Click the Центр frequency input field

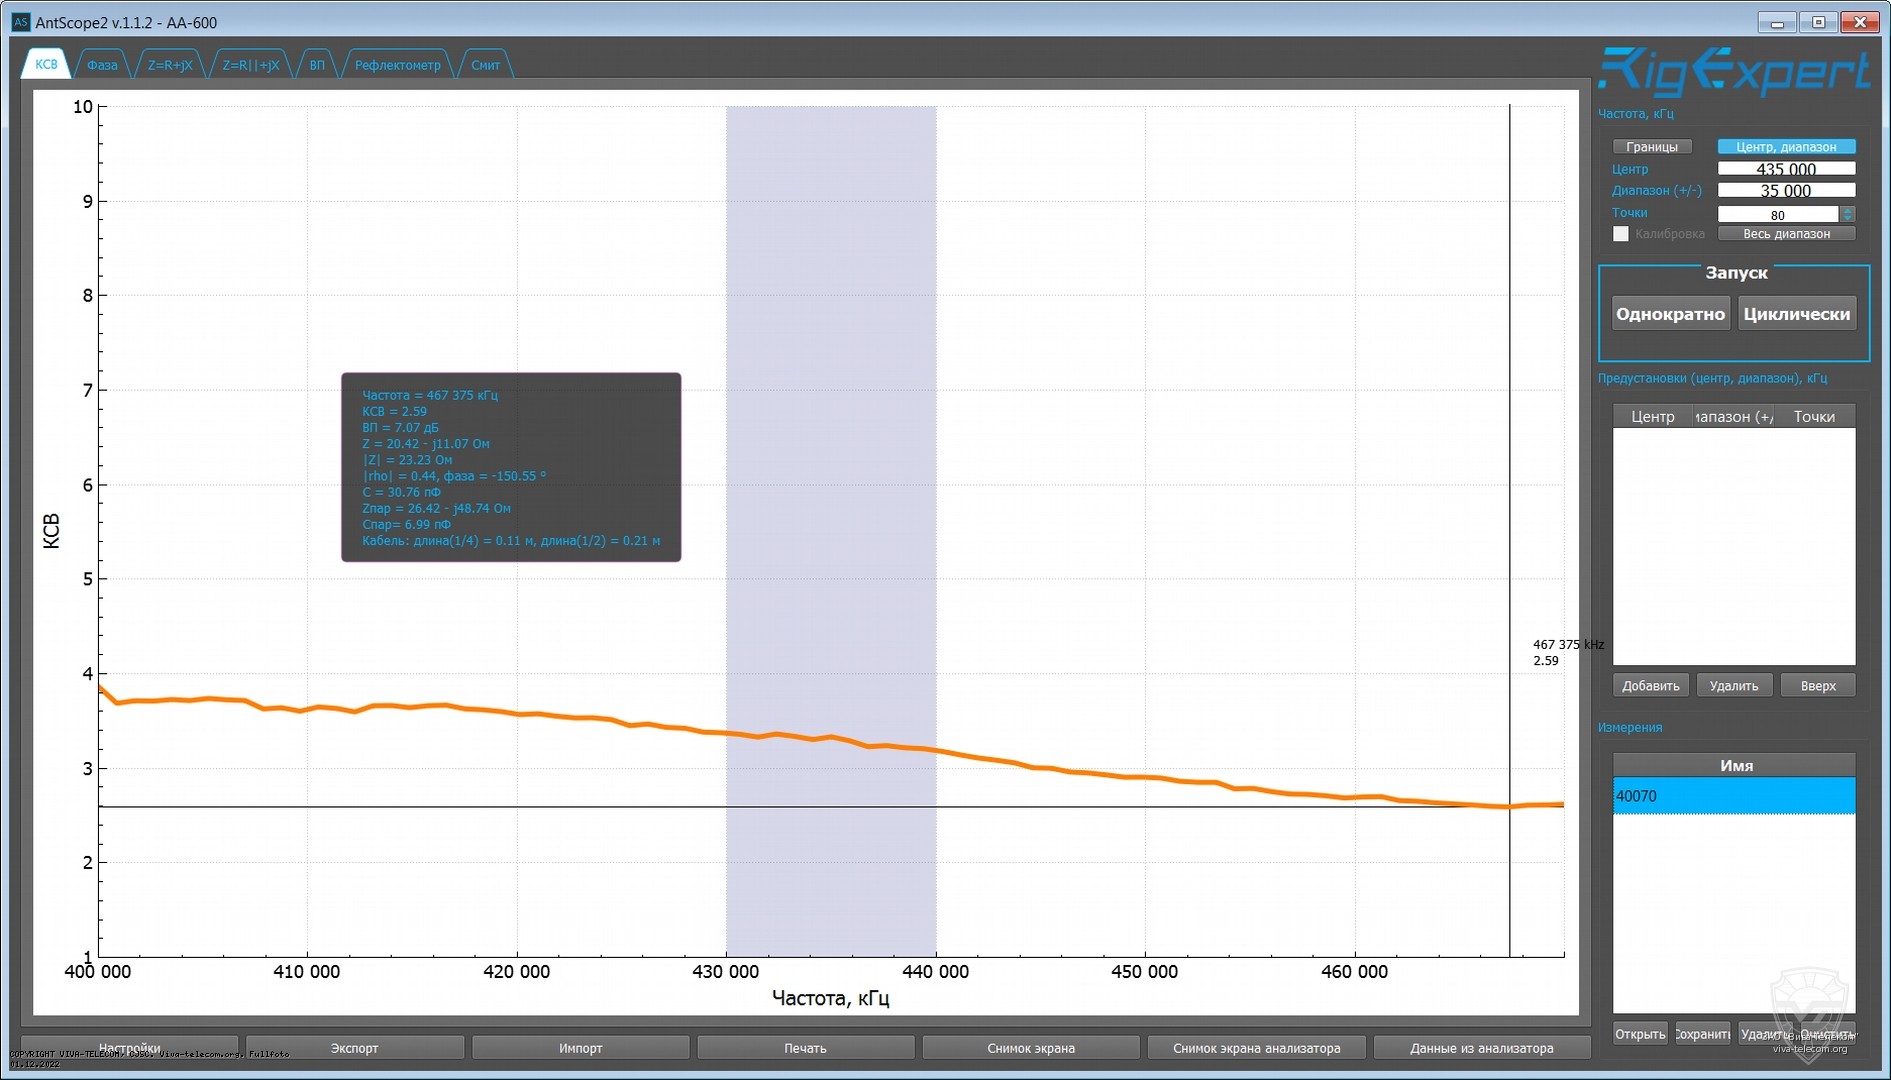point(1785,169)
